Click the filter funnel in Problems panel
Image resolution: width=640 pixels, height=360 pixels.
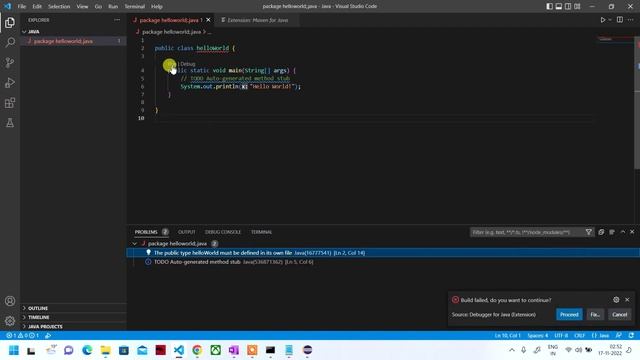[x=589, y=232]
